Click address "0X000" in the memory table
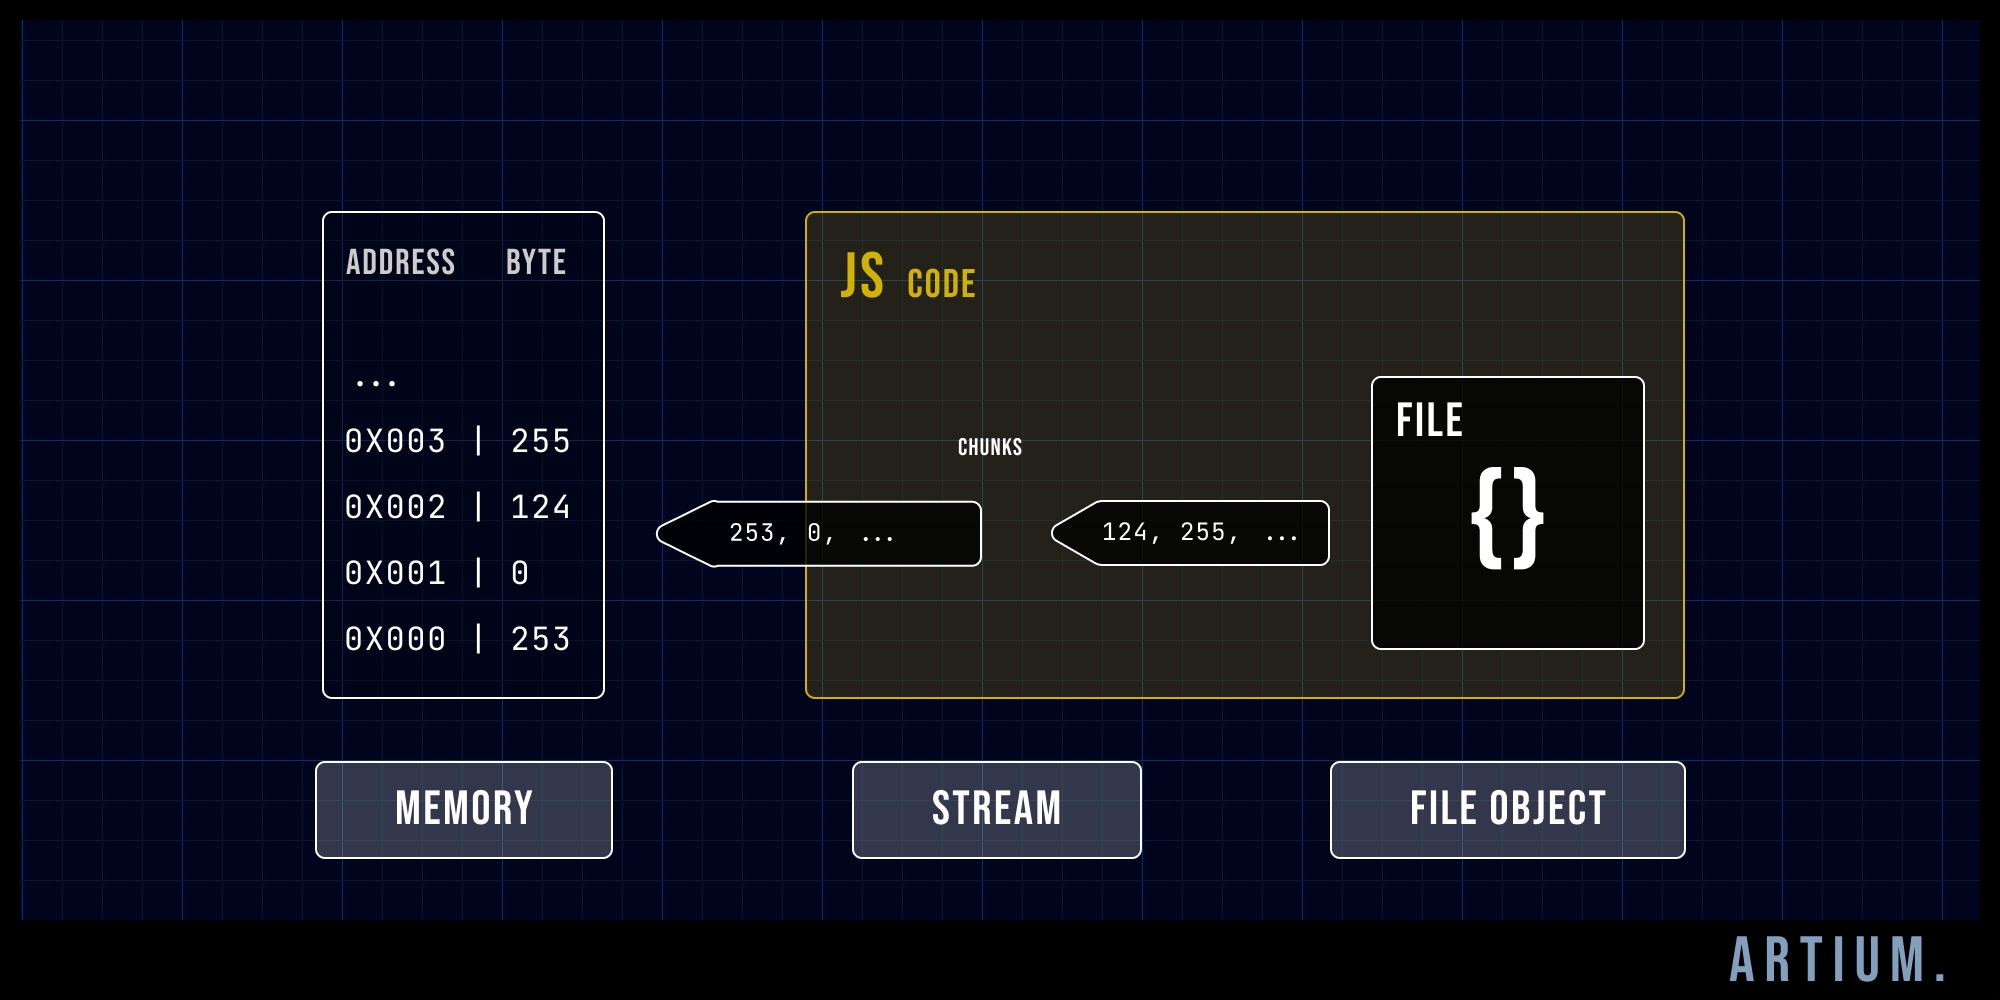The width and height of the screenshot is (2000, 1000). coord(395,639)
